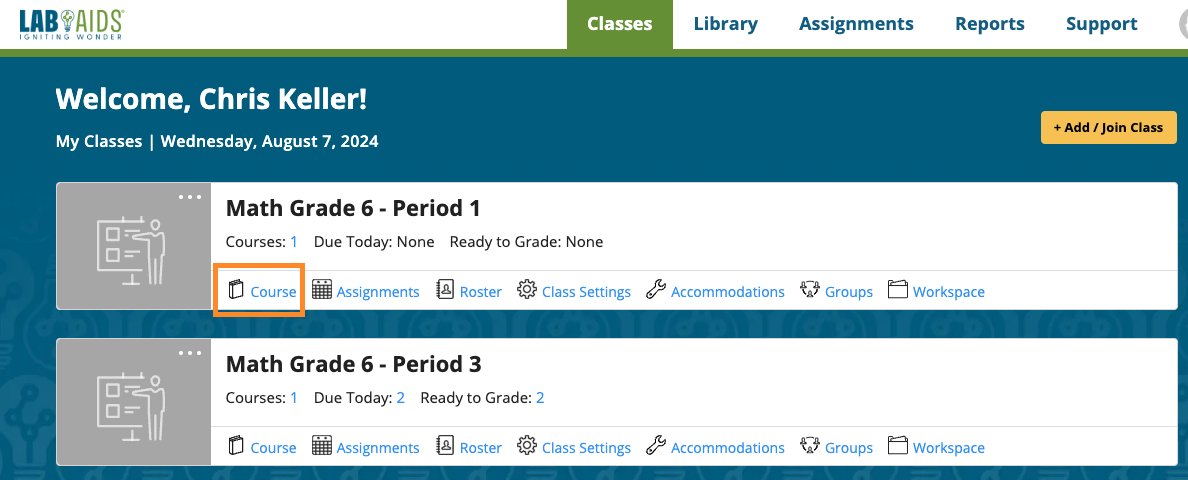The height and width of the screenshot is (480, 1188).
Task: Click the Roster icon for Period 3
Action: [x=445, y=446]
